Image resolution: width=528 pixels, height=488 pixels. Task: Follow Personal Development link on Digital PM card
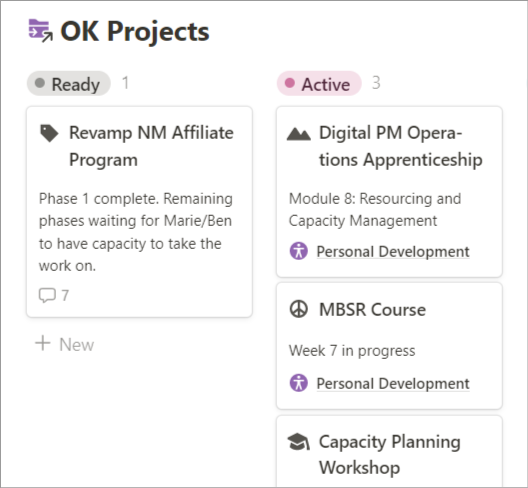coord(393,252)
